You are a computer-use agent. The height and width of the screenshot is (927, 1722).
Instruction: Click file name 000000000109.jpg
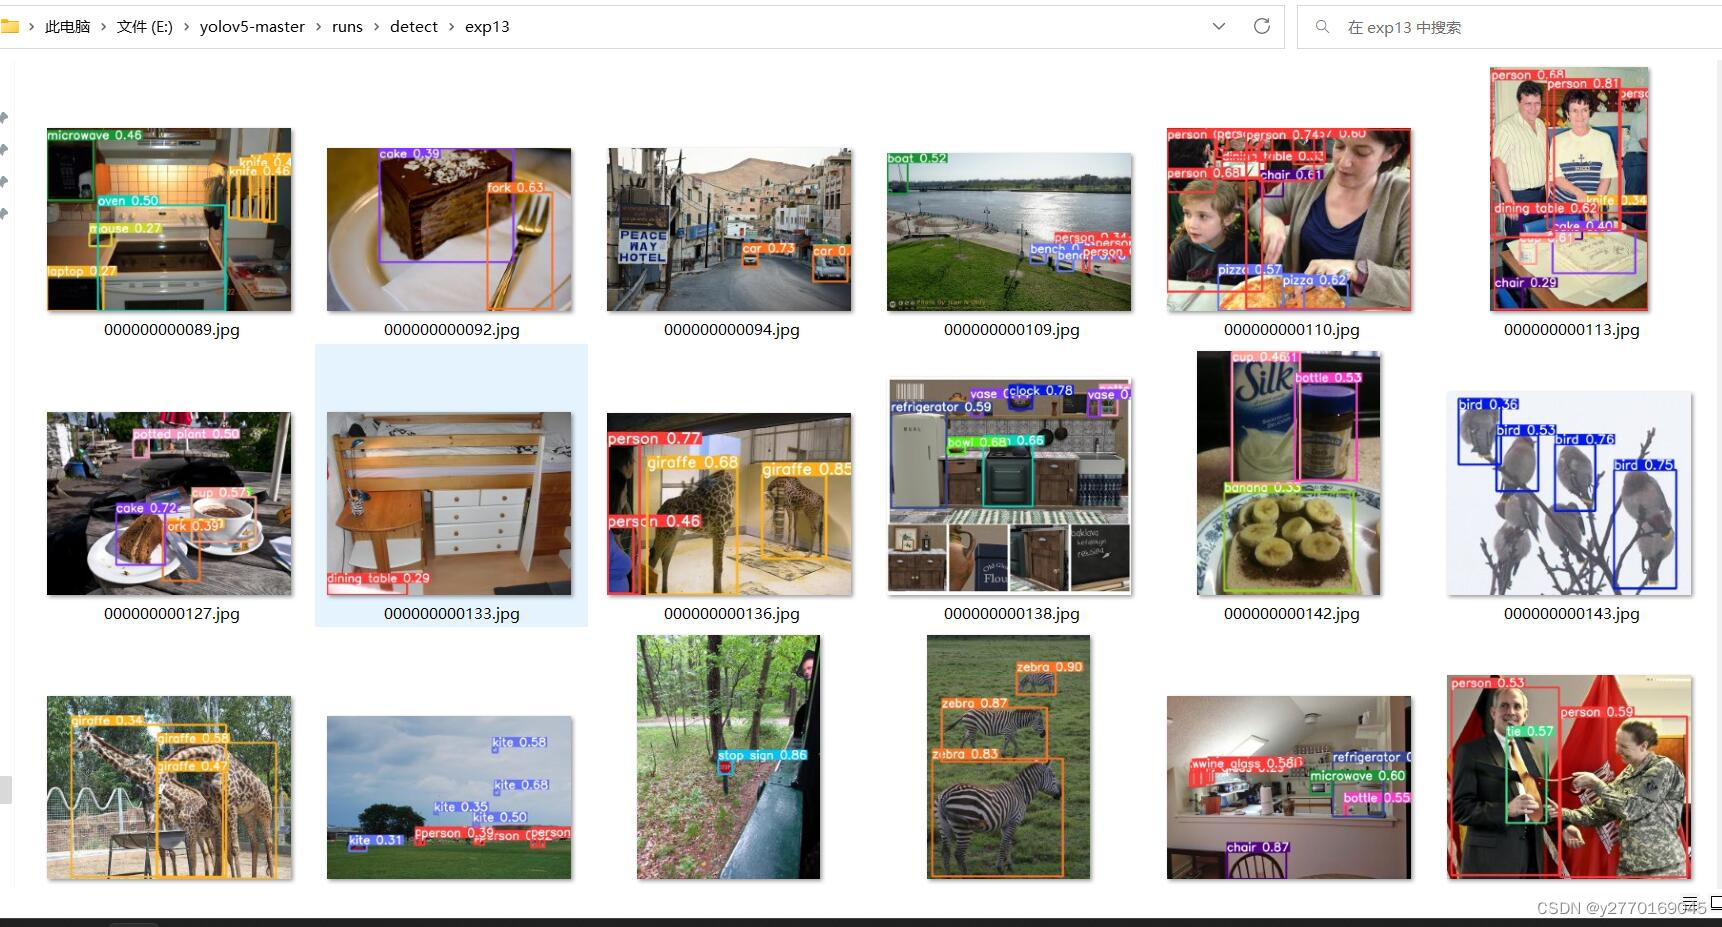point(1012,330)
